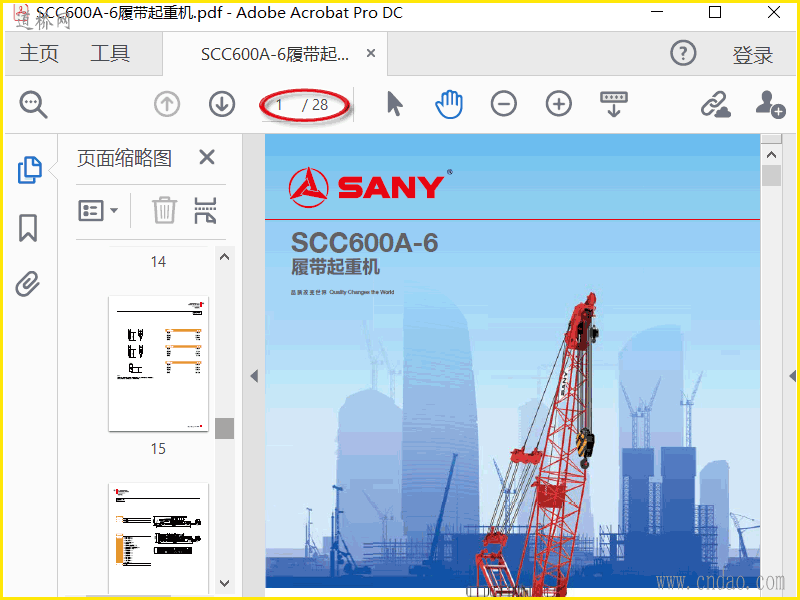The height and width of the screenshot is (600, 800).
Task: Expand the right tools pane arrow
Action: (x=792, y=377)
